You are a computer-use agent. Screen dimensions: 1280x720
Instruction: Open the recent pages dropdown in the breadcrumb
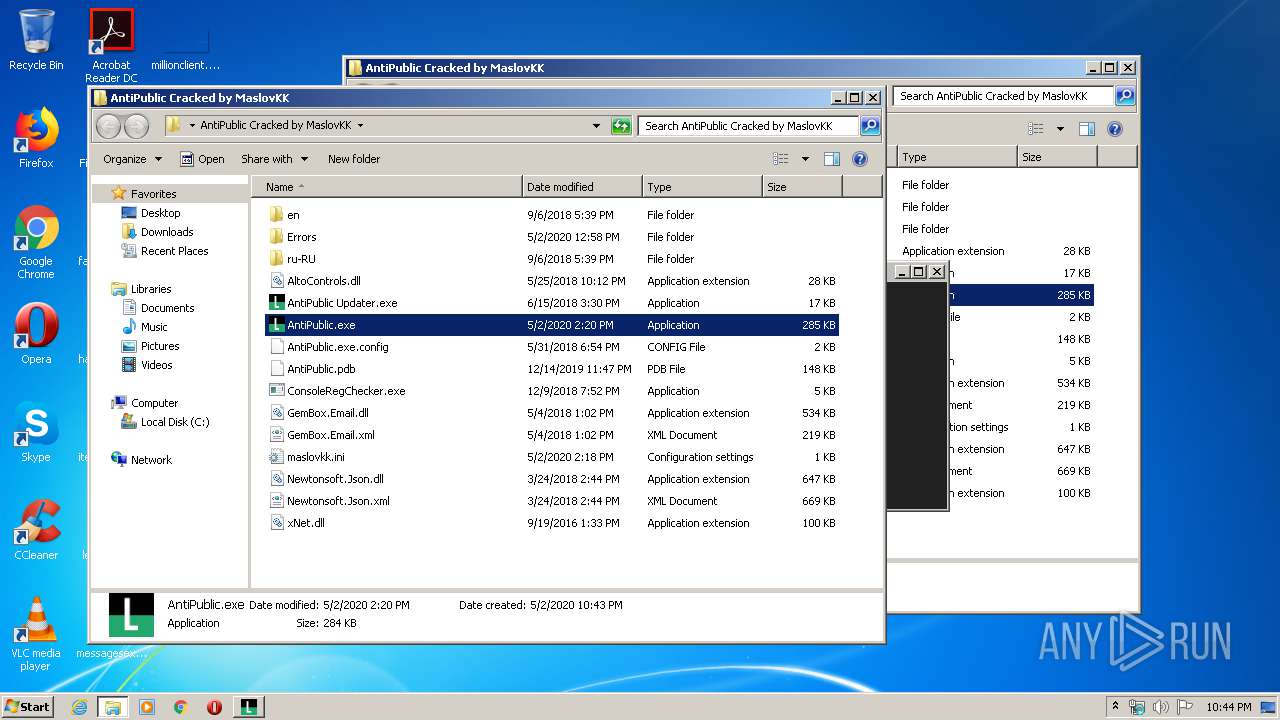tap(192, 126)
